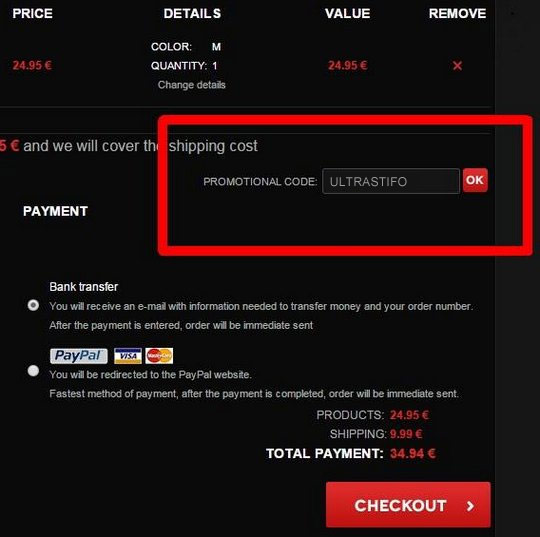Screen dimensions: 540x537
Task: Click the PRICE column header
Action: coord(32,13)
